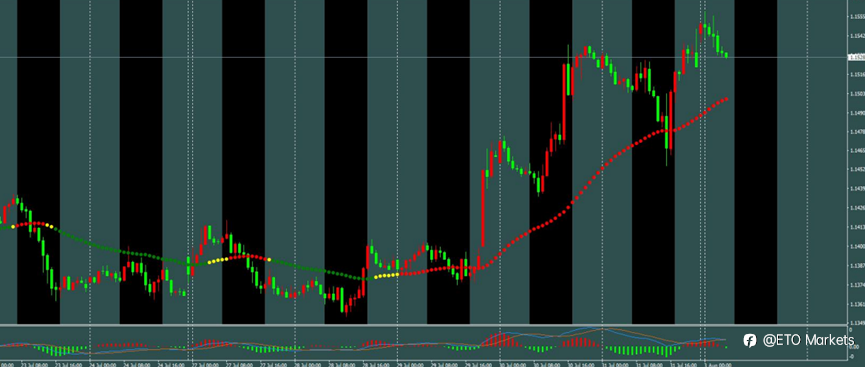Select the last green candle at current price
Screen dimensions: 865x367
coord(727,55)
